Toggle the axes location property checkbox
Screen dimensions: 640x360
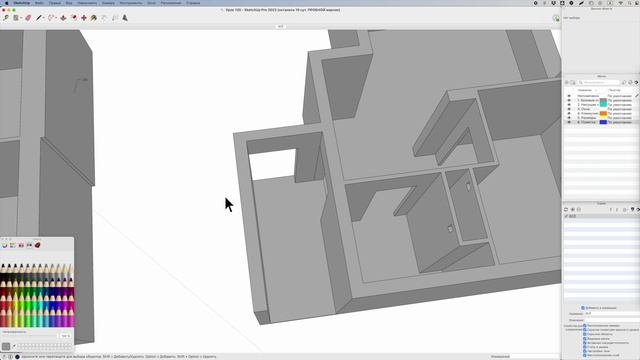point(584,355)
